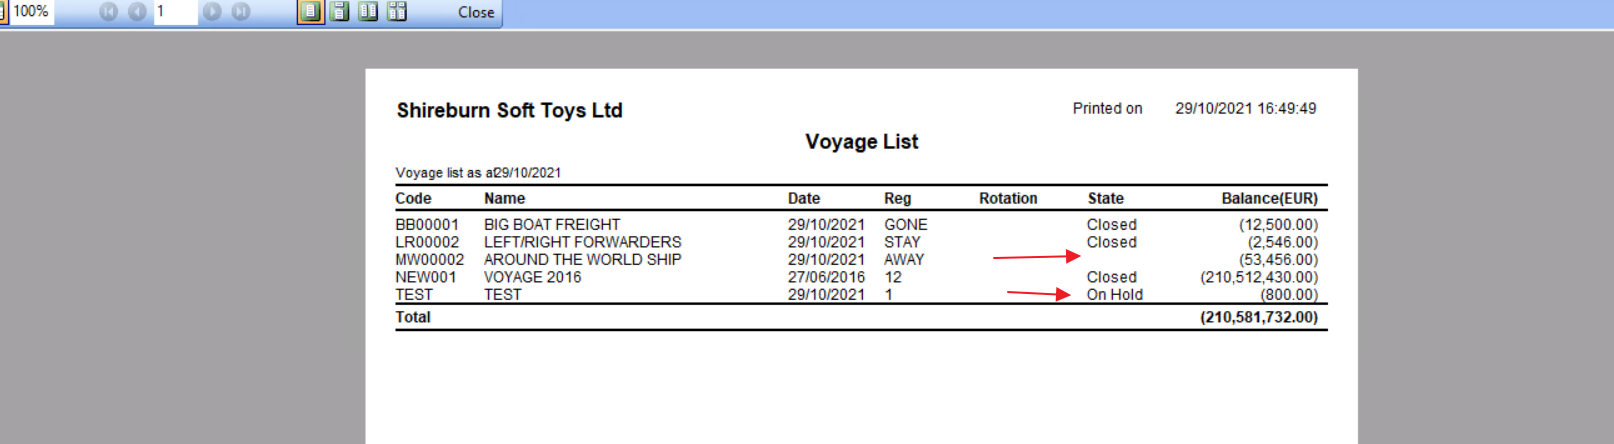Jump to the last page of the report
Screen dimensions: 1614x444
241,12
